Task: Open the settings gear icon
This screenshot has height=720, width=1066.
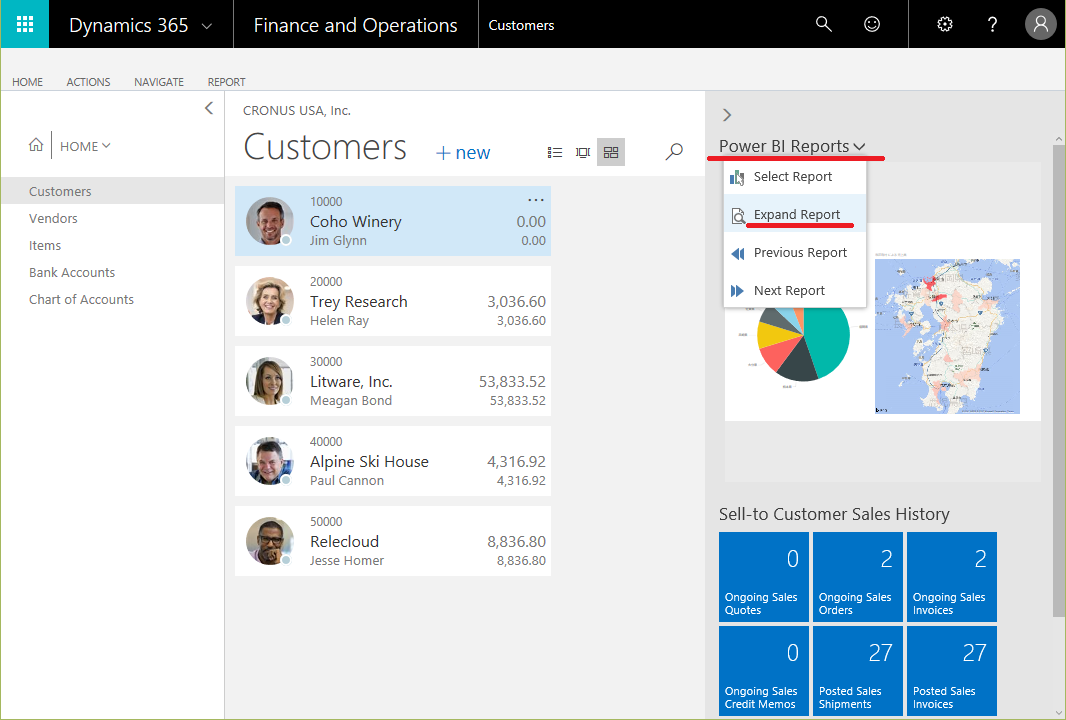Action: pyautogui.click(x=944, y=24)
